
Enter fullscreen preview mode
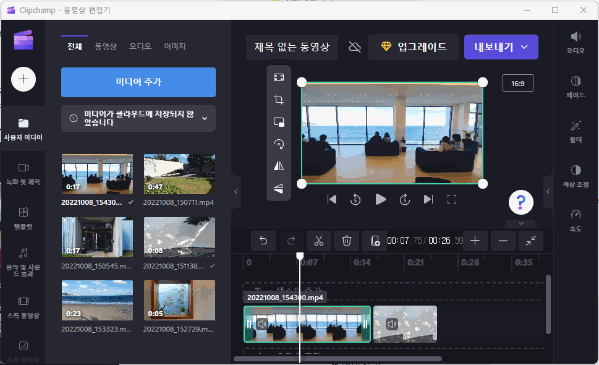(452, 200)
